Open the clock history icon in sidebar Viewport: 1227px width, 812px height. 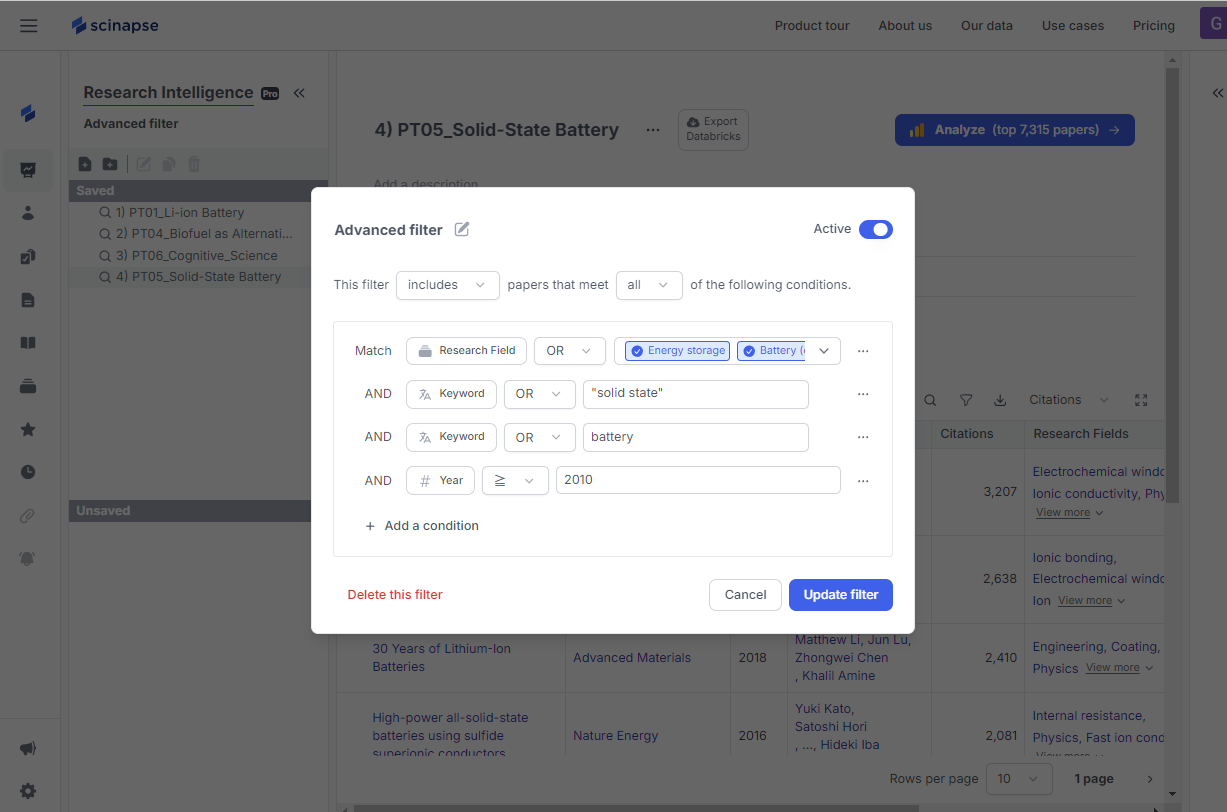click(28, 472)
